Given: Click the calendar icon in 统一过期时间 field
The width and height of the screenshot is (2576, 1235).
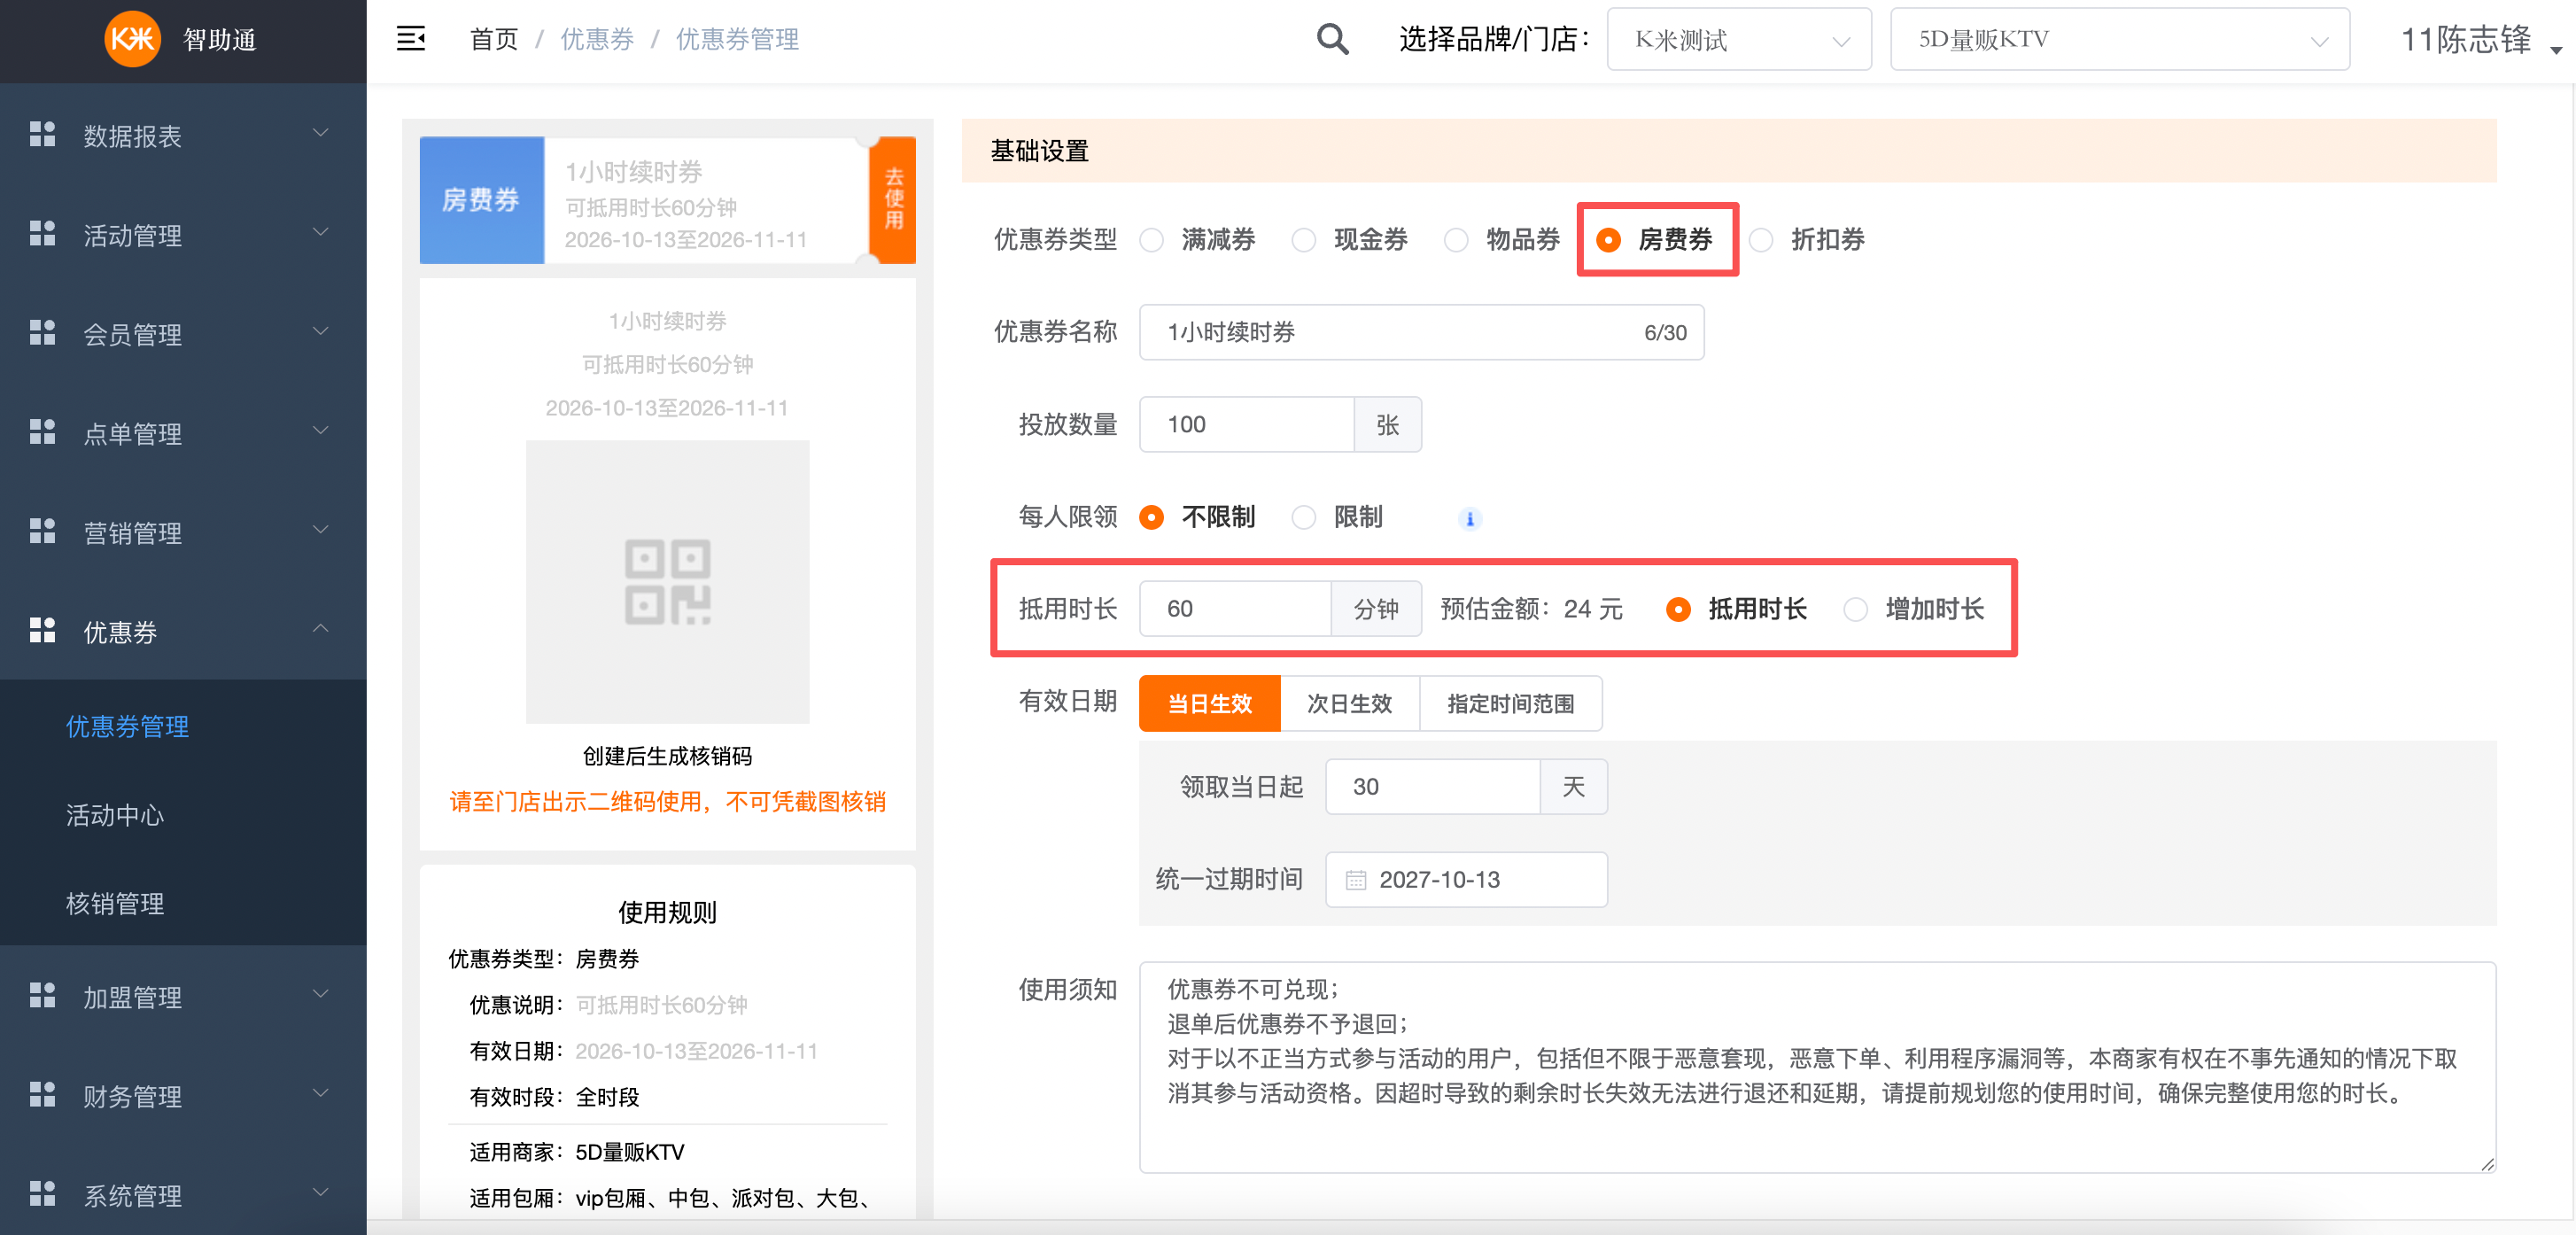Looking at the screenshot, I should click(x=1355, y=880).
